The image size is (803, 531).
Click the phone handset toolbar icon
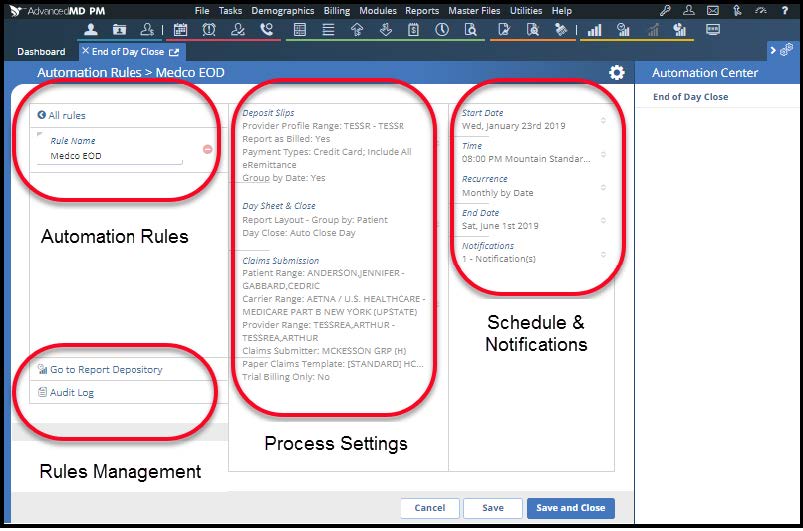click(266, 30)
